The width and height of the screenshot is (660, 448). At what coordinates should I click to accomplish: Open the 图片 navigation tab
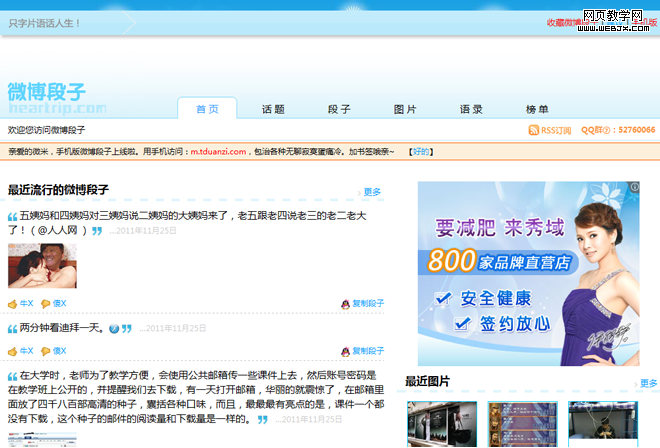(x=405, y=109)
